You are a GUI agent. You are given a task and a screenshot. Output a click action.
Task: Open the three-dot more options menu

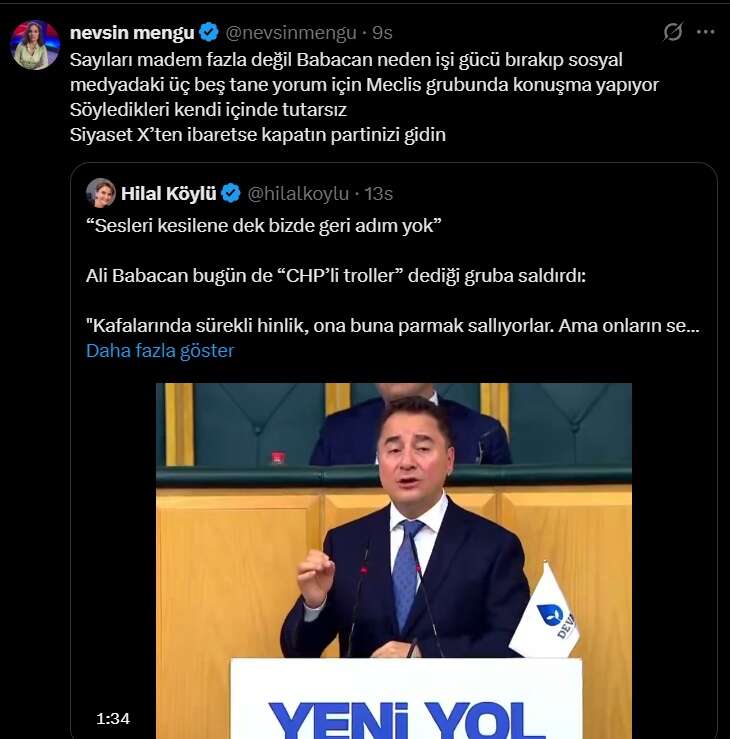click(706, 32)
